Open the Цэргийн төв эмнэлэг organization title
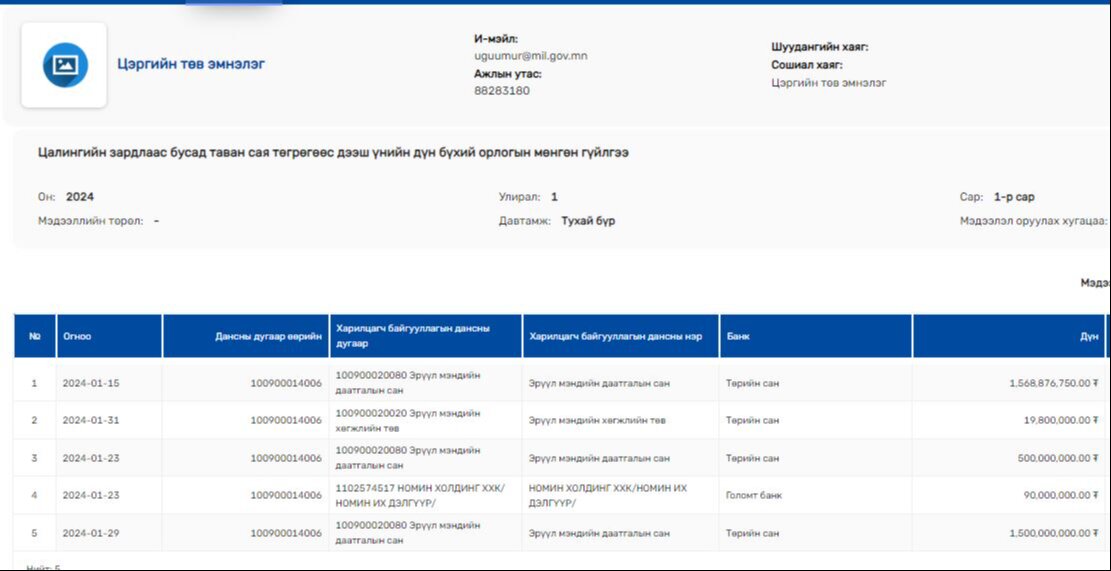The image size is (1111, 571). click(191, 64)
